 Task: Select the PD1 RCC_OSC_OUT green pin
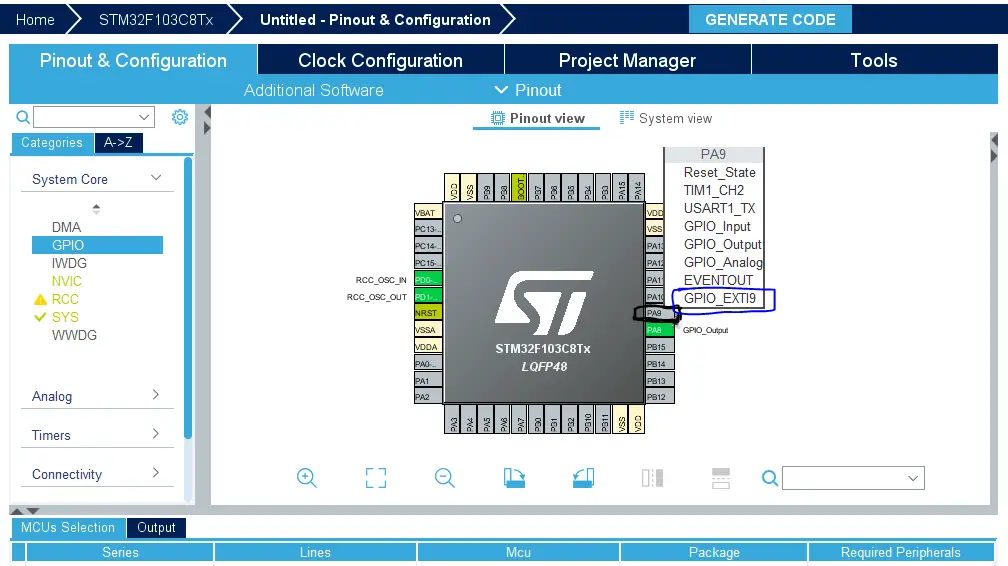pyautogui.click(x=428, y=297)
